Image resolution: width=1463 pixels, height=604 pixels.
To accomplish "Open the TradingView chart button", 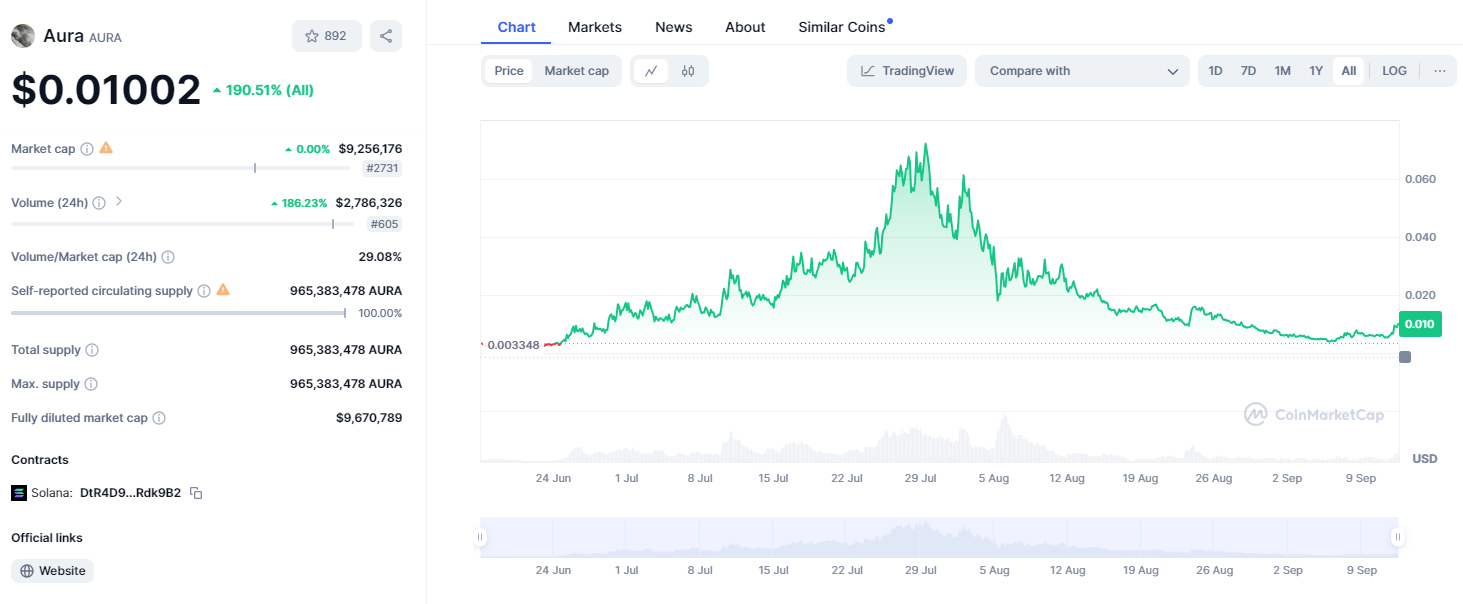I will click(x=907, y=71).
